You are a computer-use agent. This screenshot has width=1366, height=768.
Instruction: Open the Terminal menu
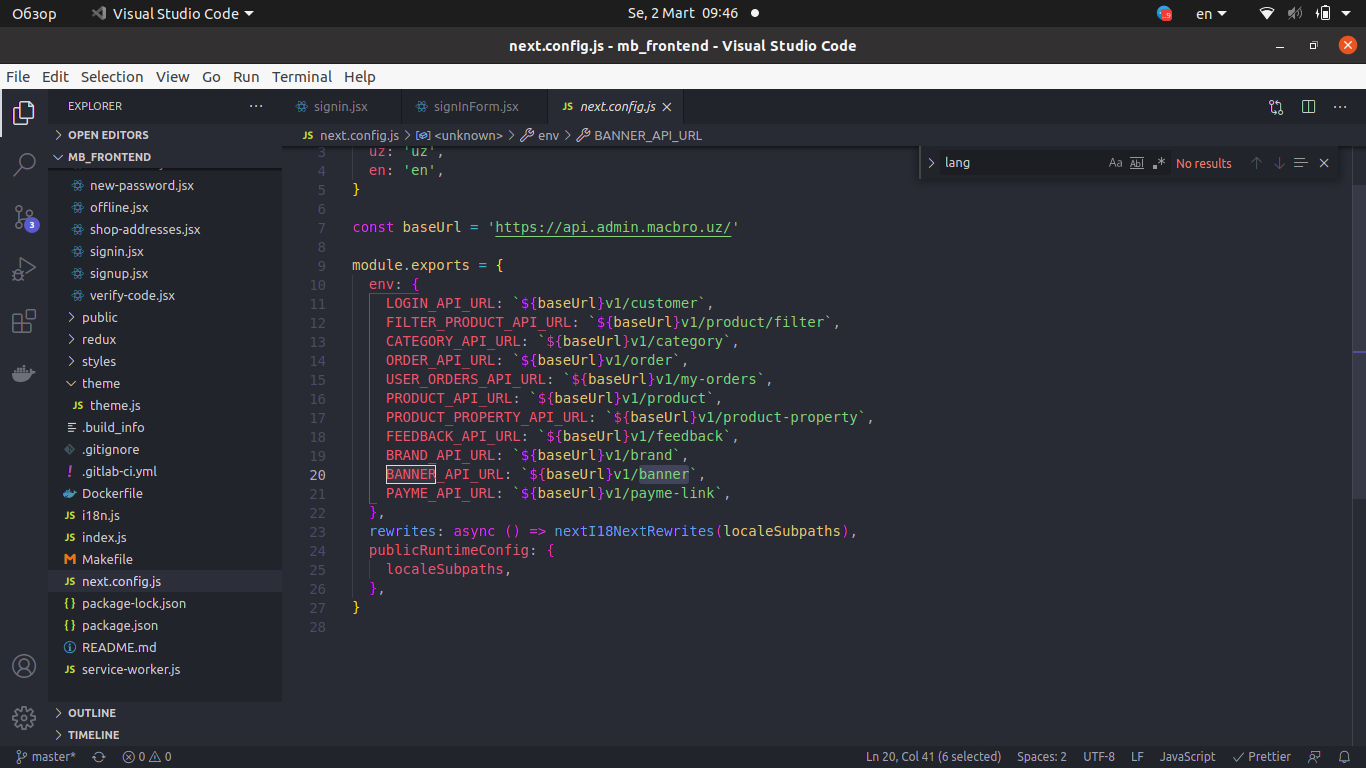point(301,77)
